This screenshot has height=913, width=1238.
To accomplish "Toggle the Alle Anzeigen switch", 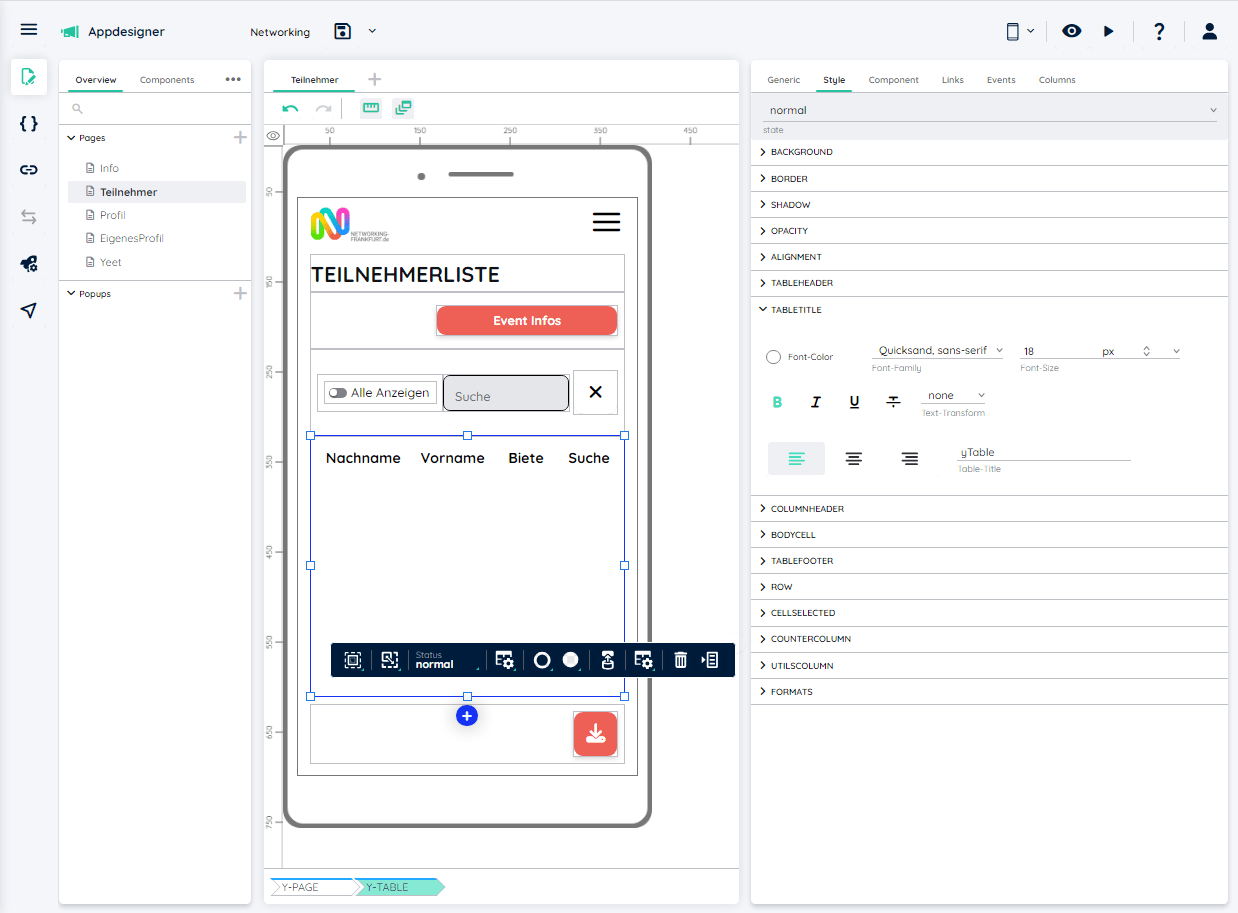I will (338, 393).
